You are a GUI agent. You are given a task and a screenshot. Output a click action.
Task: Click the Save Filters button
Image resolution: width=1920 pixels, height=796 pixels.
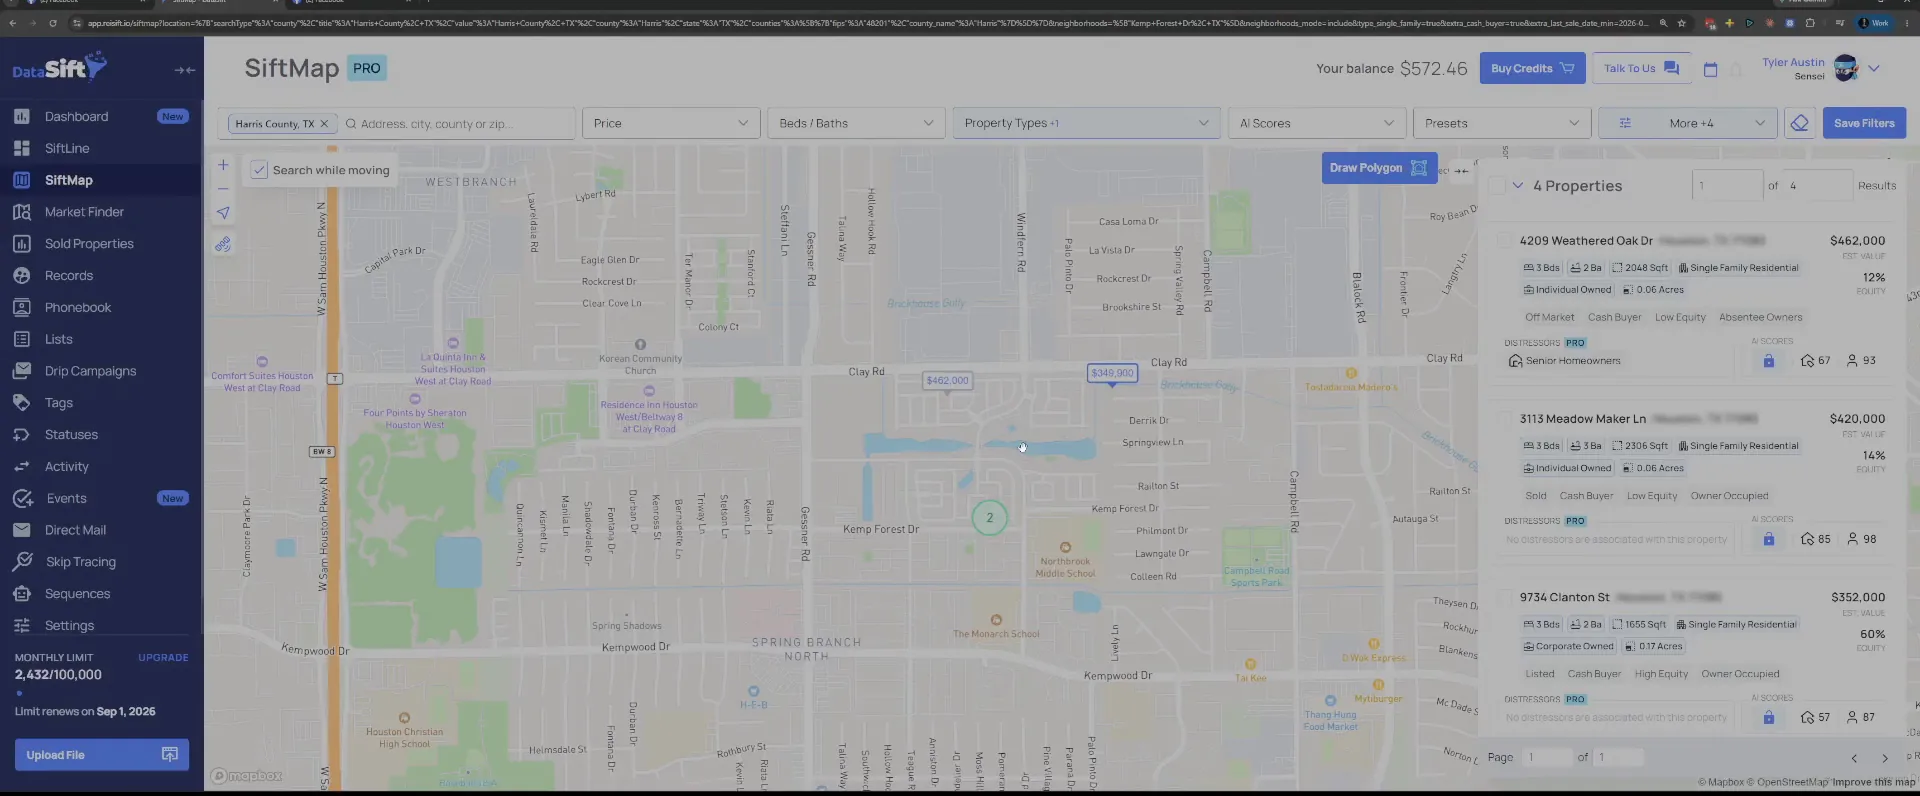[x=1864, y=123]
